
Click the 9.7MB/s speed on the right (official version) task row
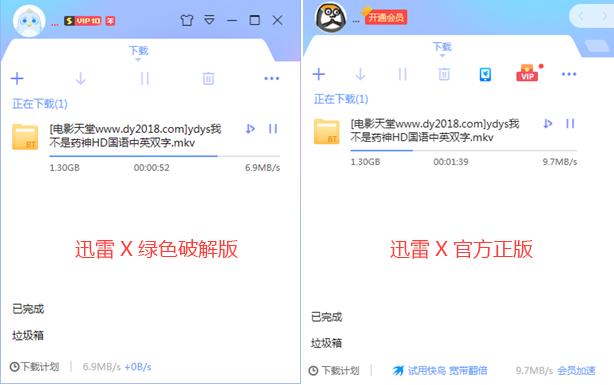[x=560, y=162]
